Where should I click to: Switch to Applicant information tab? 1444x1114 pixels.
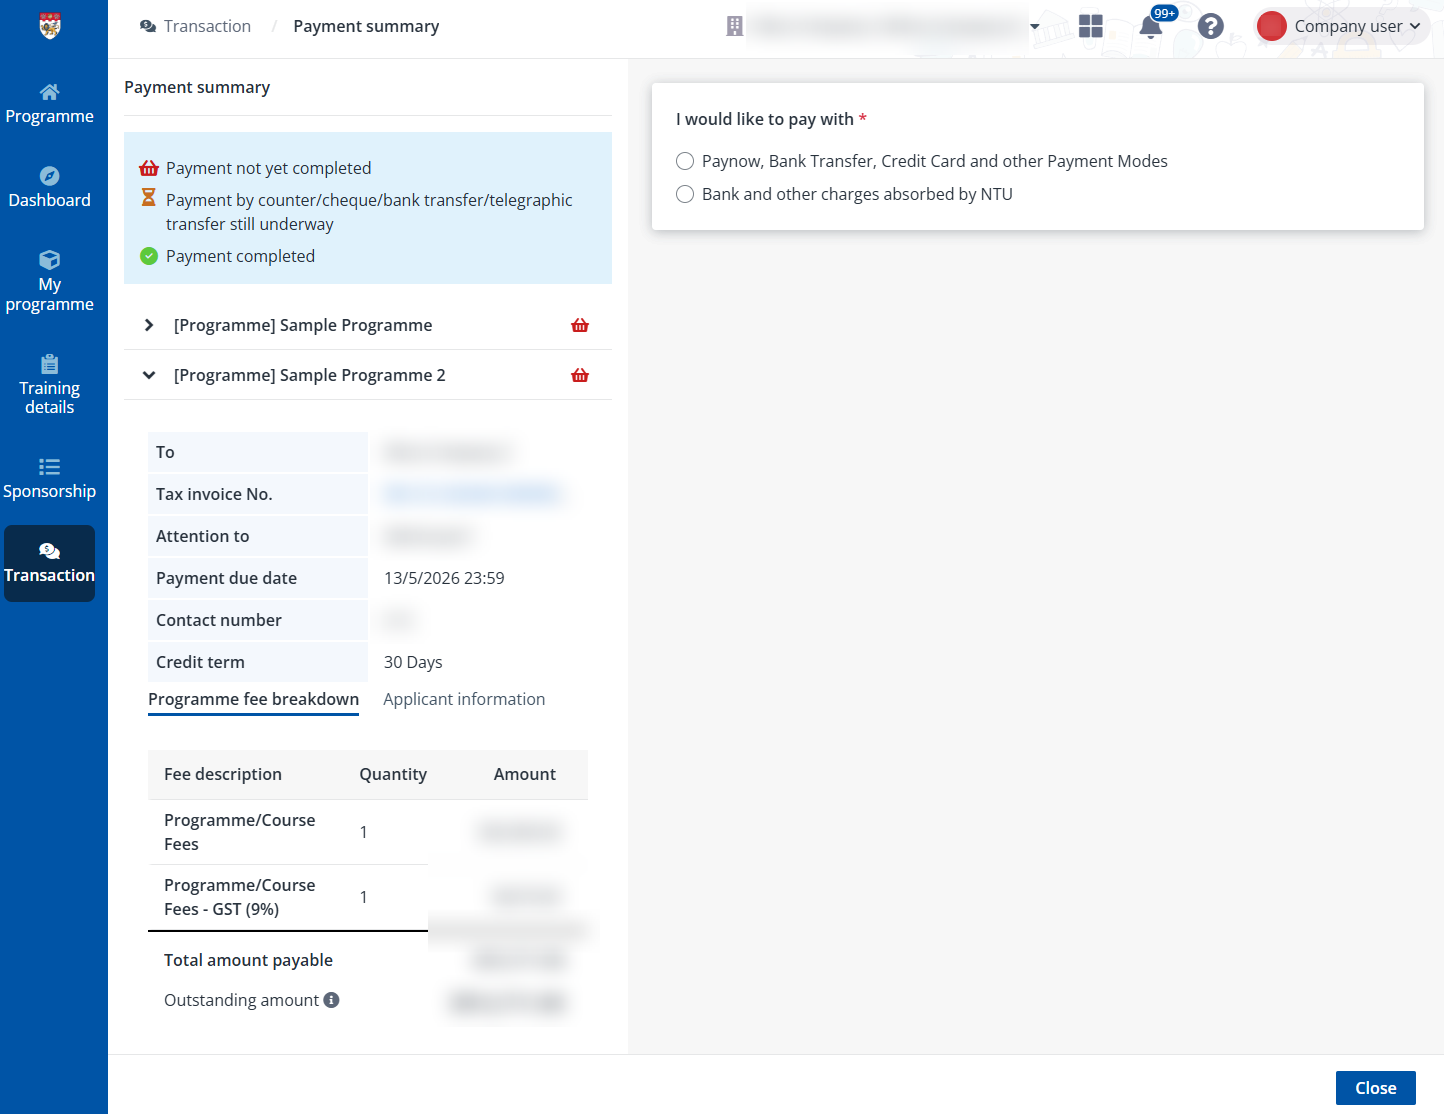[x=464, y=699]
